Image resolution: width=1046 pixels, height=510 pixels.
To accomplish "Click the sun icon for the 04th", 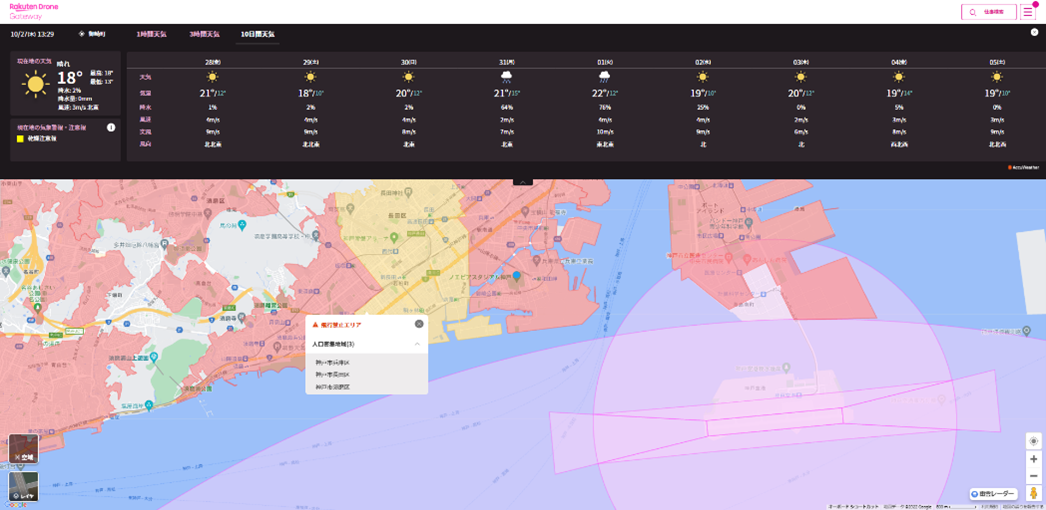I will pos(899,77).
